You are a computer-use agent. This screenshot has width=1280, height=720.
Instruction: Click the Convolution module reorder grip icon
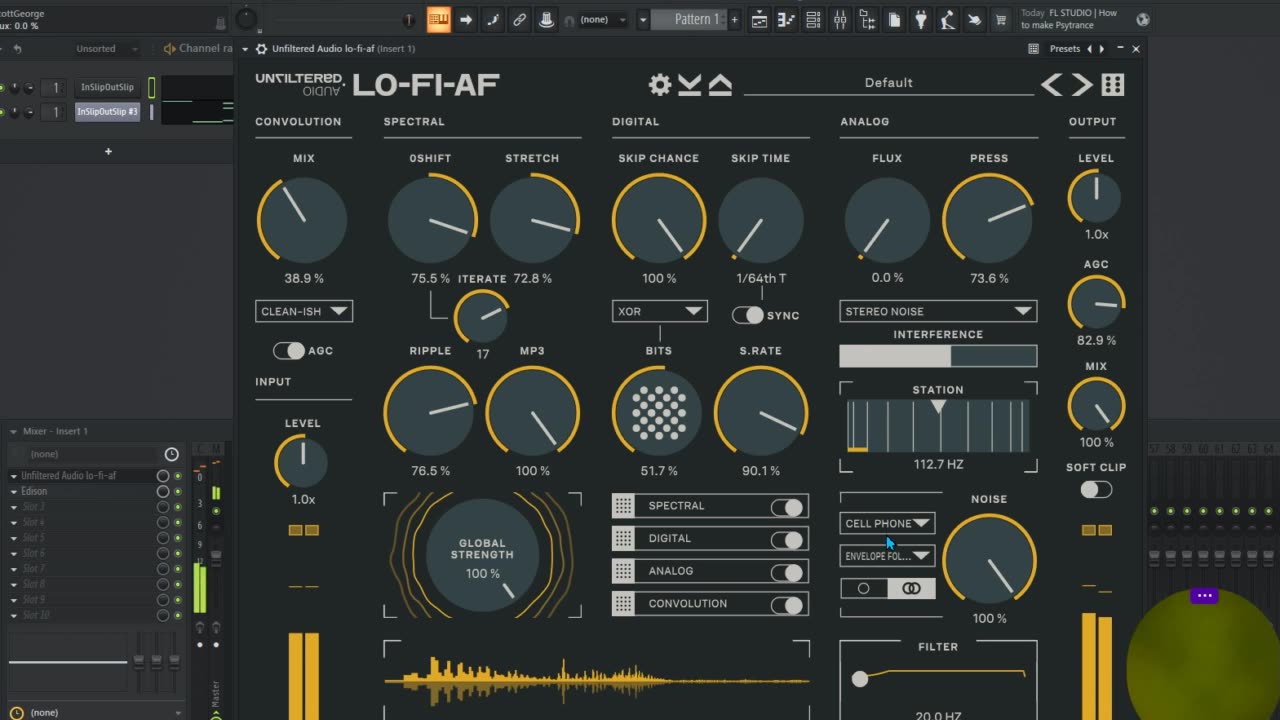tap(623, 604)
